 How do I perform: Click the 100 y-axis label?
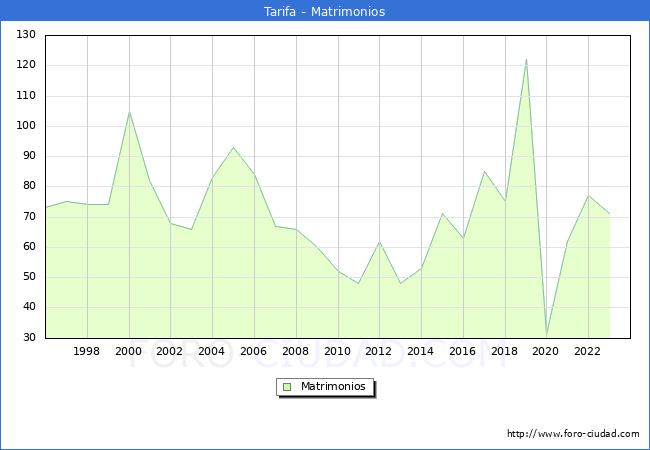[26, 126]
